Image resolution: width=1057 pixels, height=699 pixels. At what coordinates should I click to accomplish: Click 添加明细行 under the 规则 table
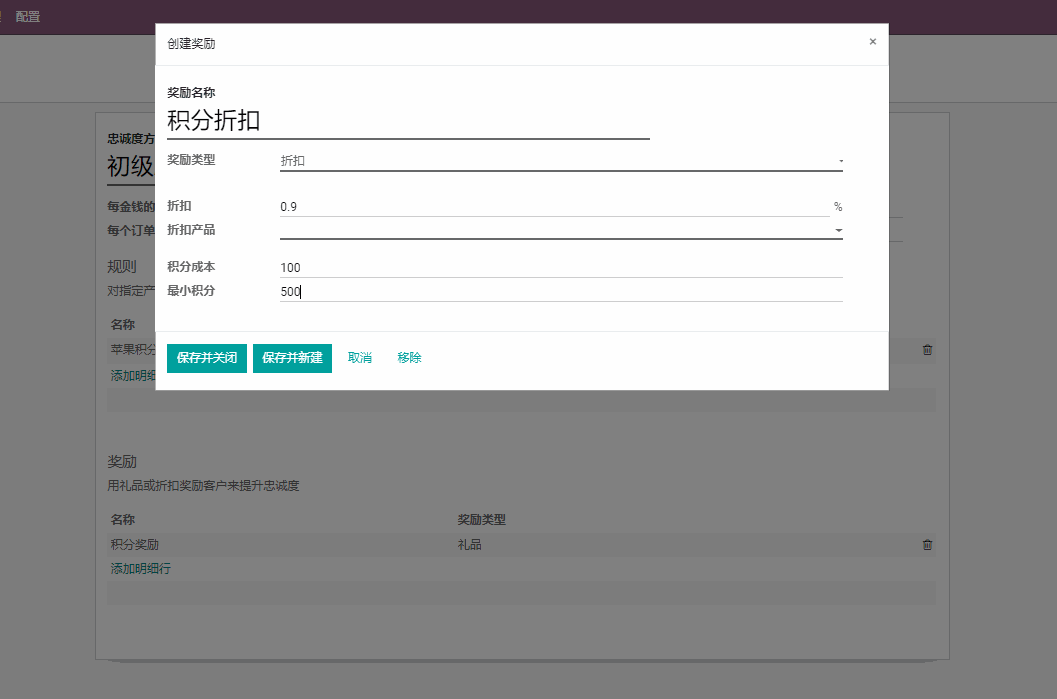click(x=132, y=375)
